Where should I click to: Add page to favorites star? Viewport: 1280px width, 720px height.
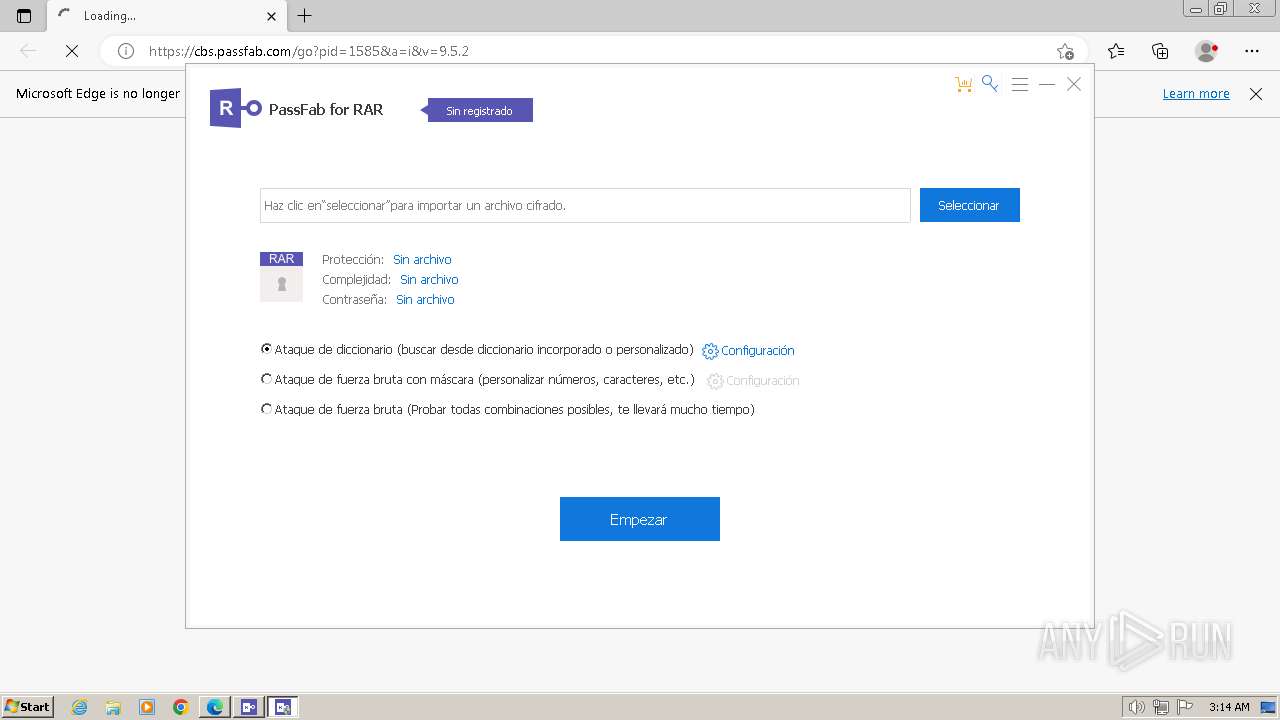click(x=1065, y=51)
